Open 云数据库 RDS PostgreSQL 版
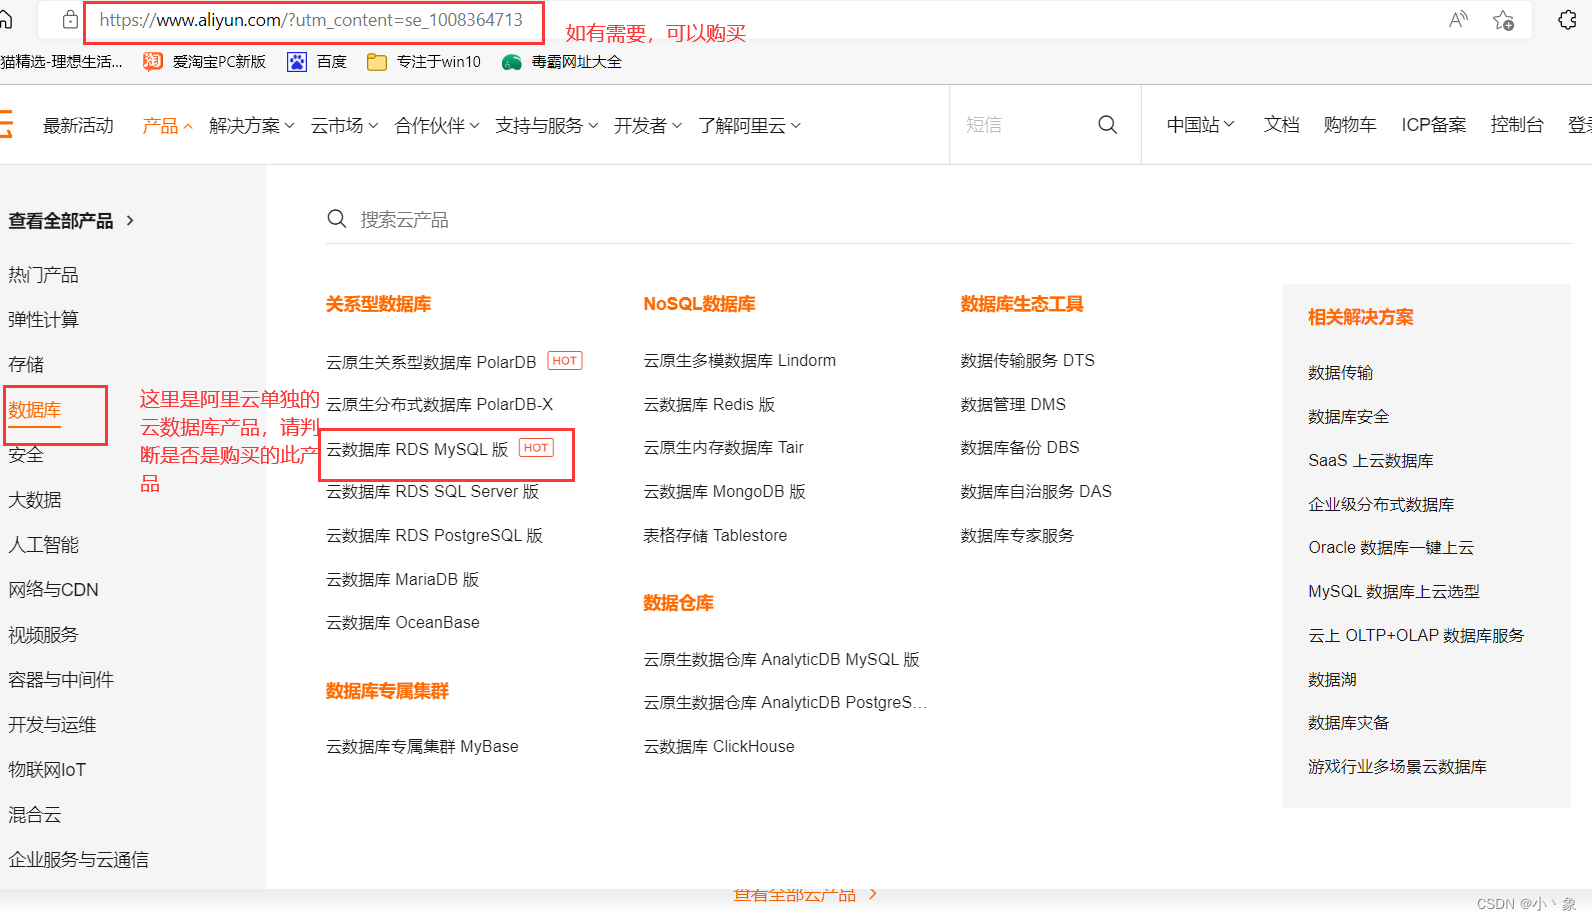Screen dimensions: 1592x920 pos(434,536)
